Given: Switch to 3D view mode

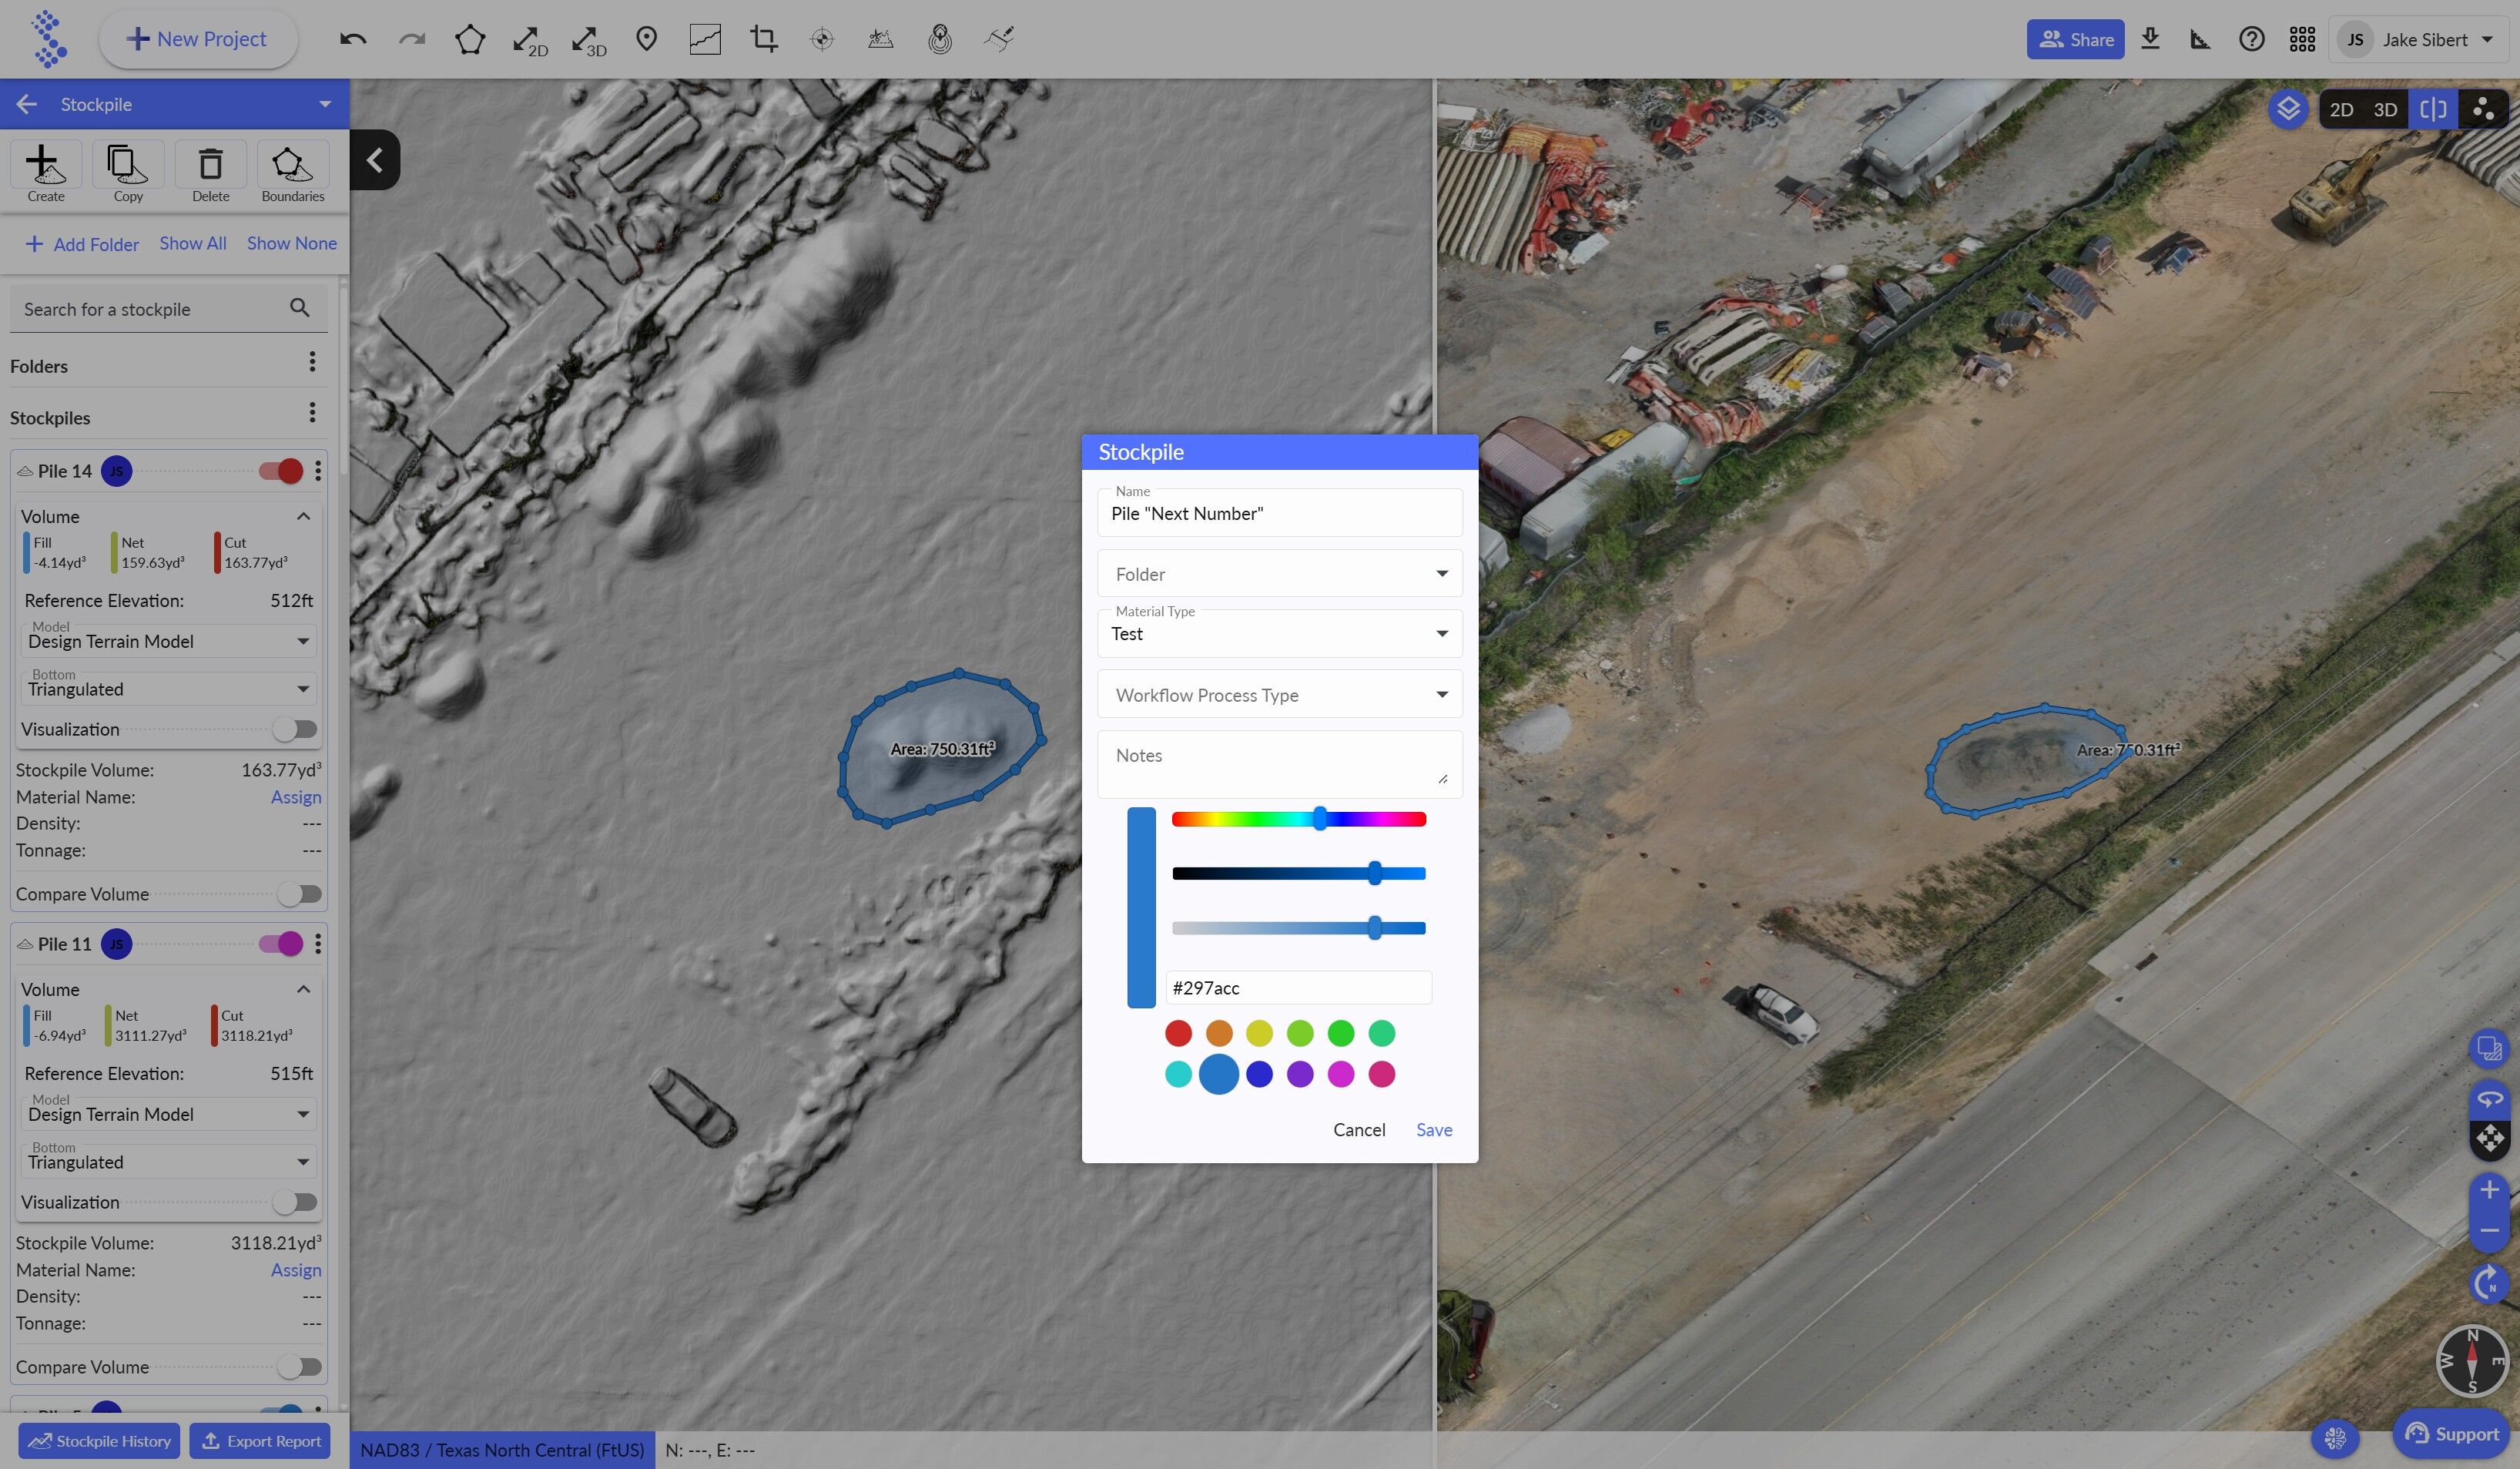Looking at the screenshot, I should pyautogui.click(x=2385, y=109).
